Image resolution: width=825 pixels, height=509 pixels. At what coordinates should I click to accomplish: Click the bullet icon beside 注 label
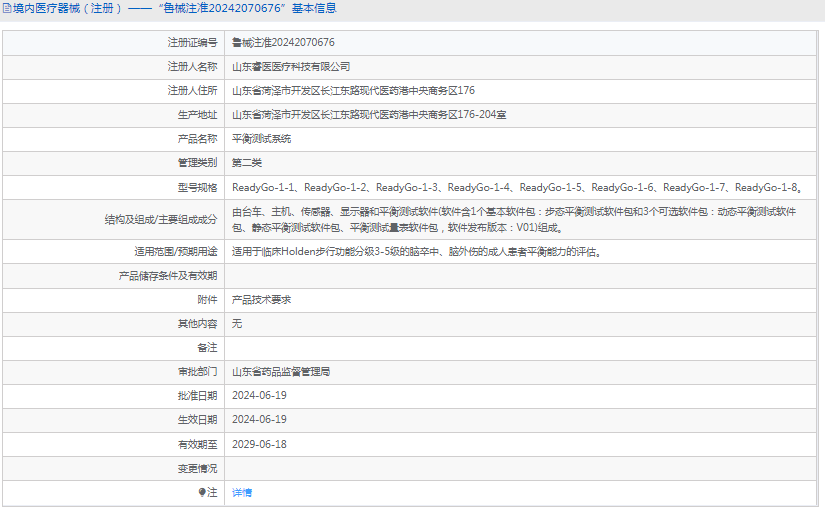[202, 492]
